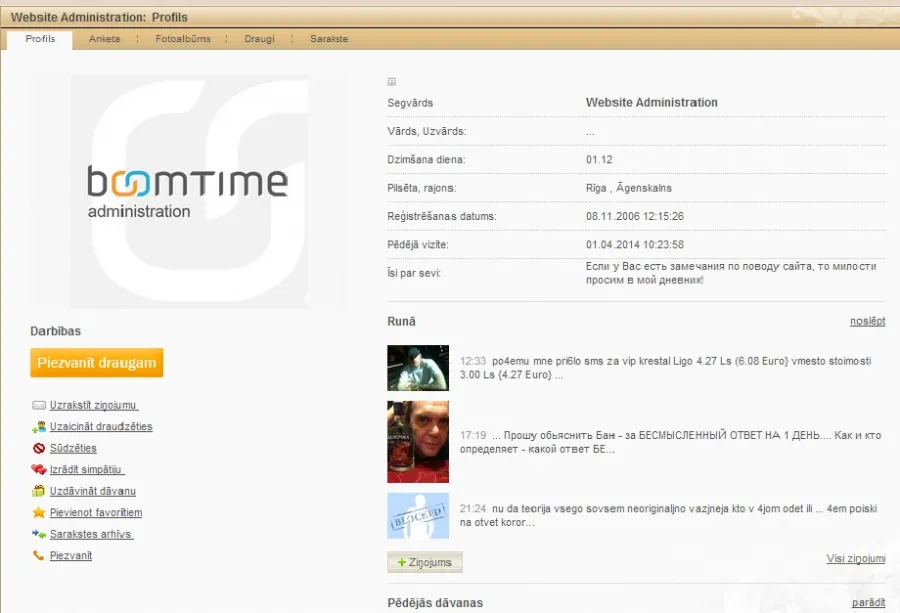Click the star icon beside Pievienot favorītiem

38,512
